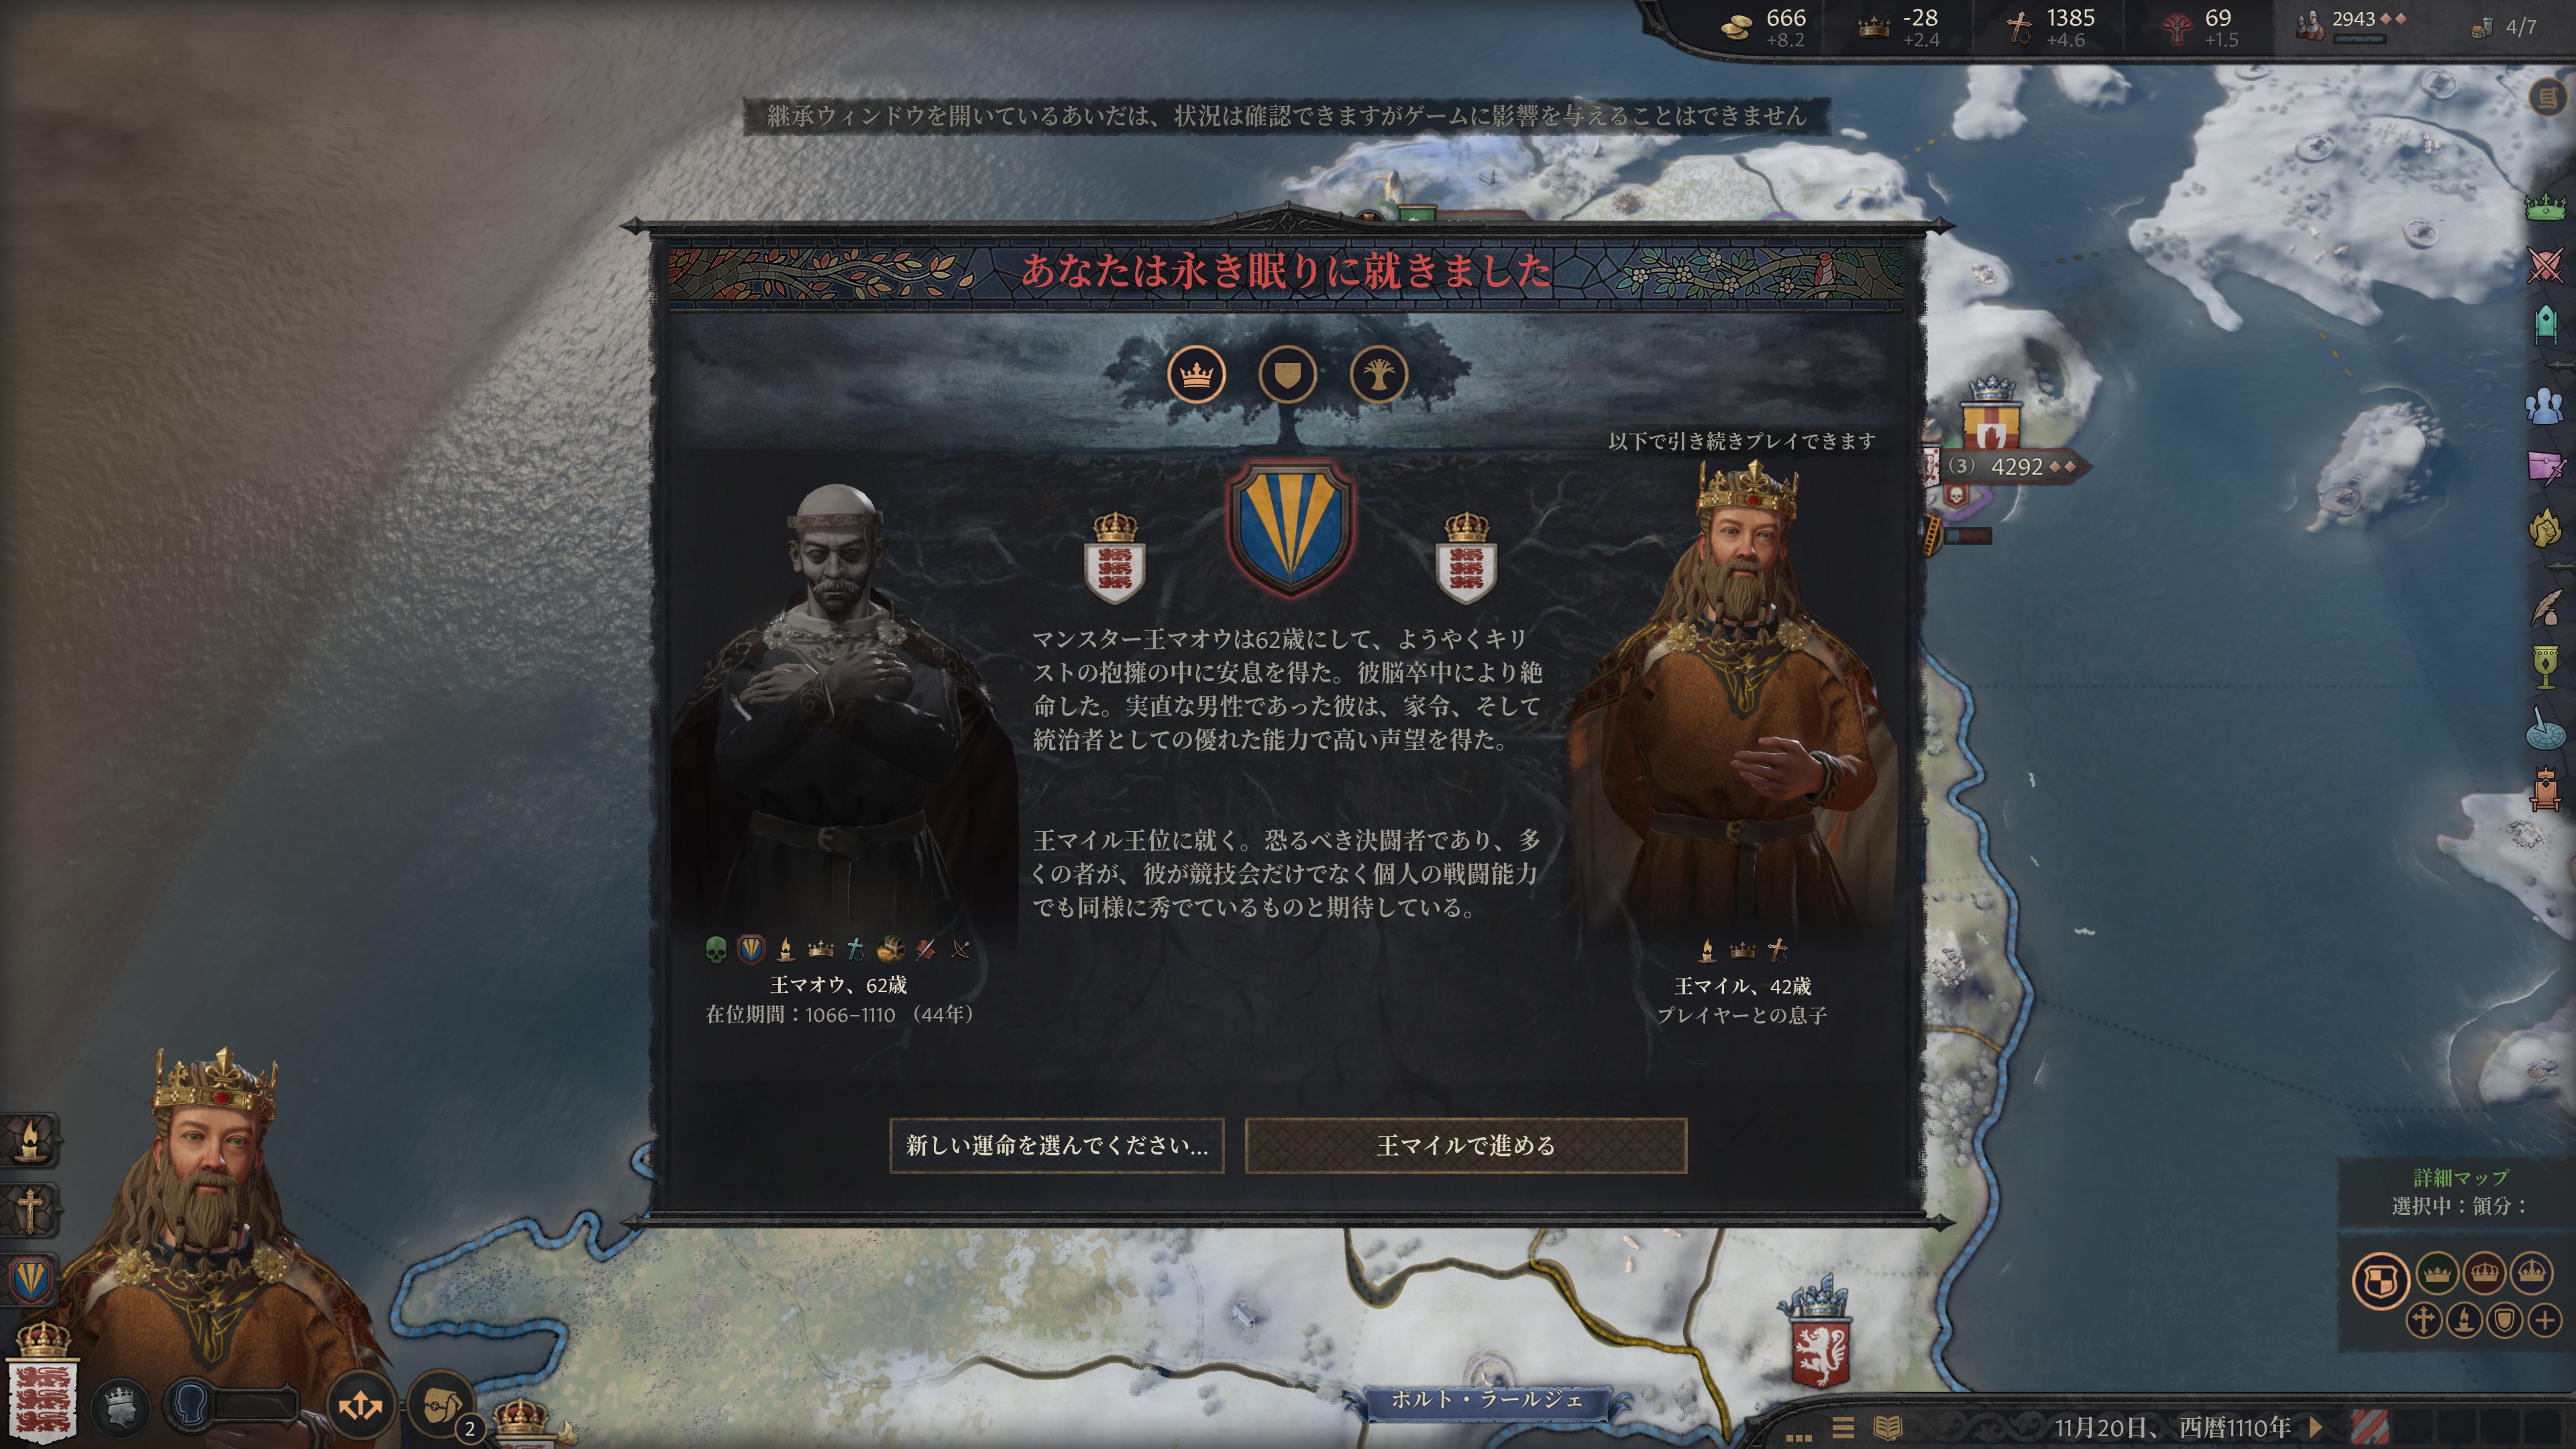Open the encyclopedia book icon in bottom bar
Viewport: 2576px width, 1449px height.
[1887, 1428]
